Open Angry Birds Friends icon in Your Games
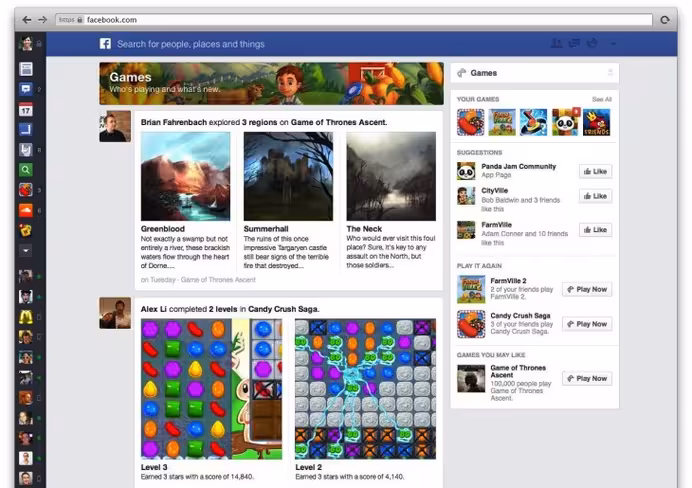Image resolution: width=692 pixels, height=488 pixels. [x=597, y=122]
